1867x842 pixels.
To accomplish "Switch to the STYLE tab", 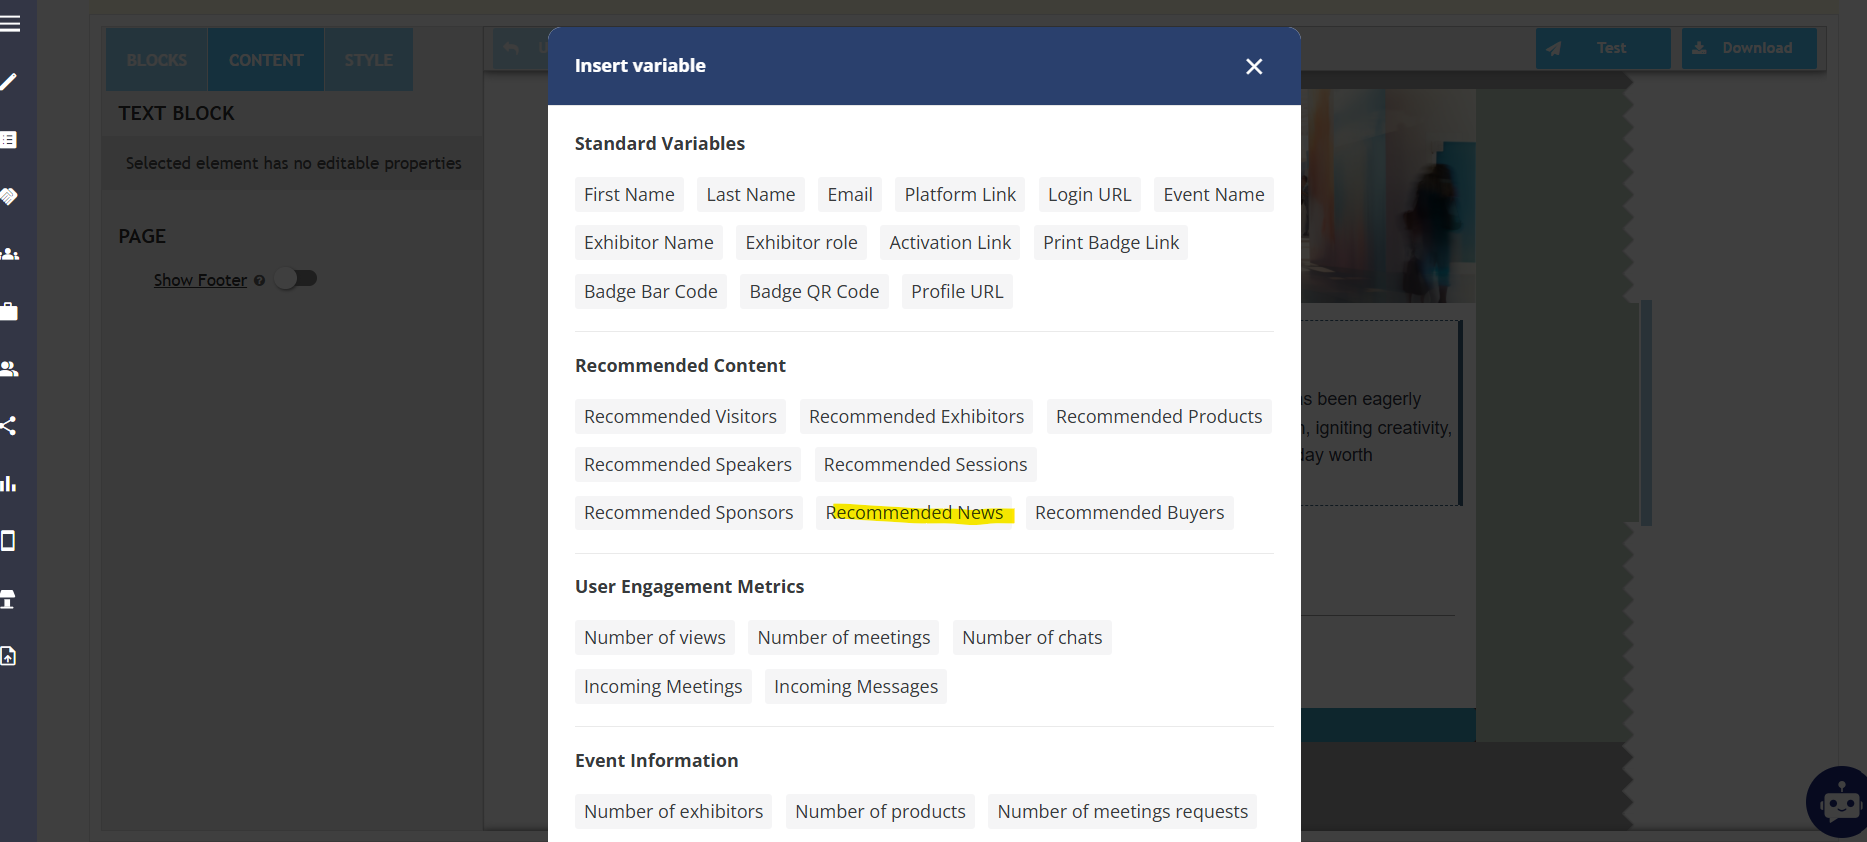I will coord(368,60).
